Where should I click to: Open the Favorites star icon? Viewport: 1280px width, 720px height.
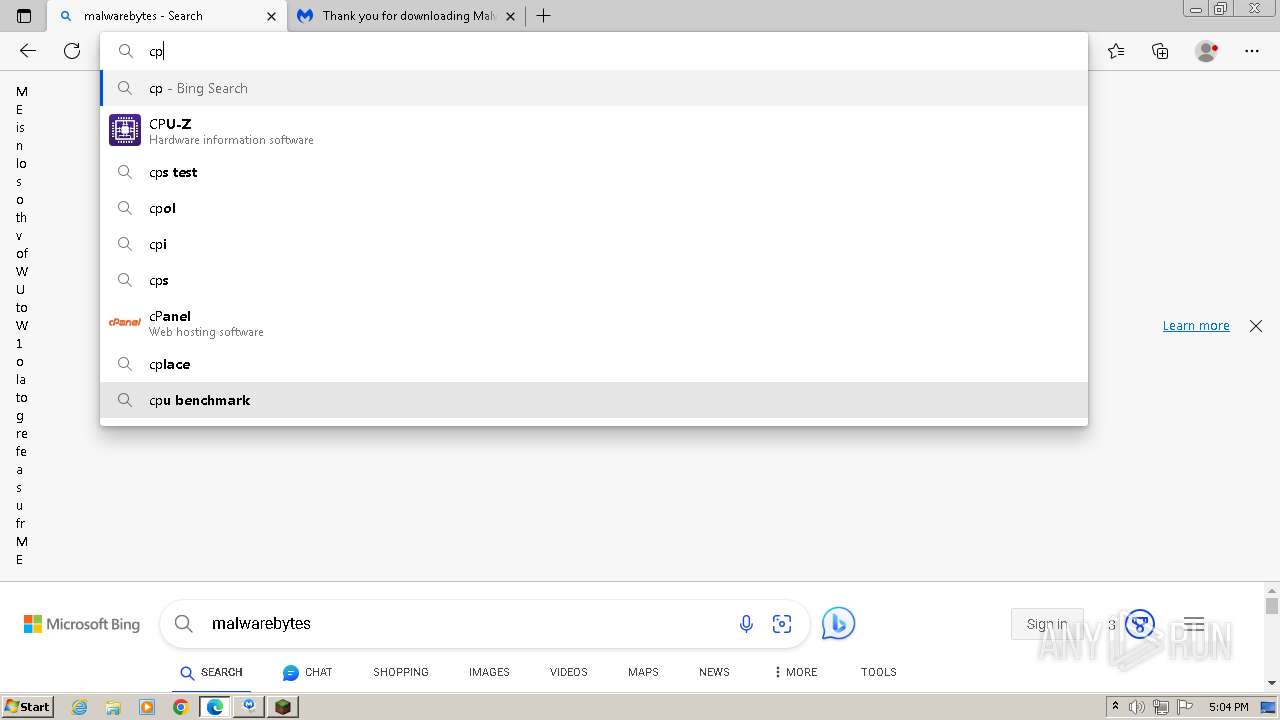point(1116,51)
